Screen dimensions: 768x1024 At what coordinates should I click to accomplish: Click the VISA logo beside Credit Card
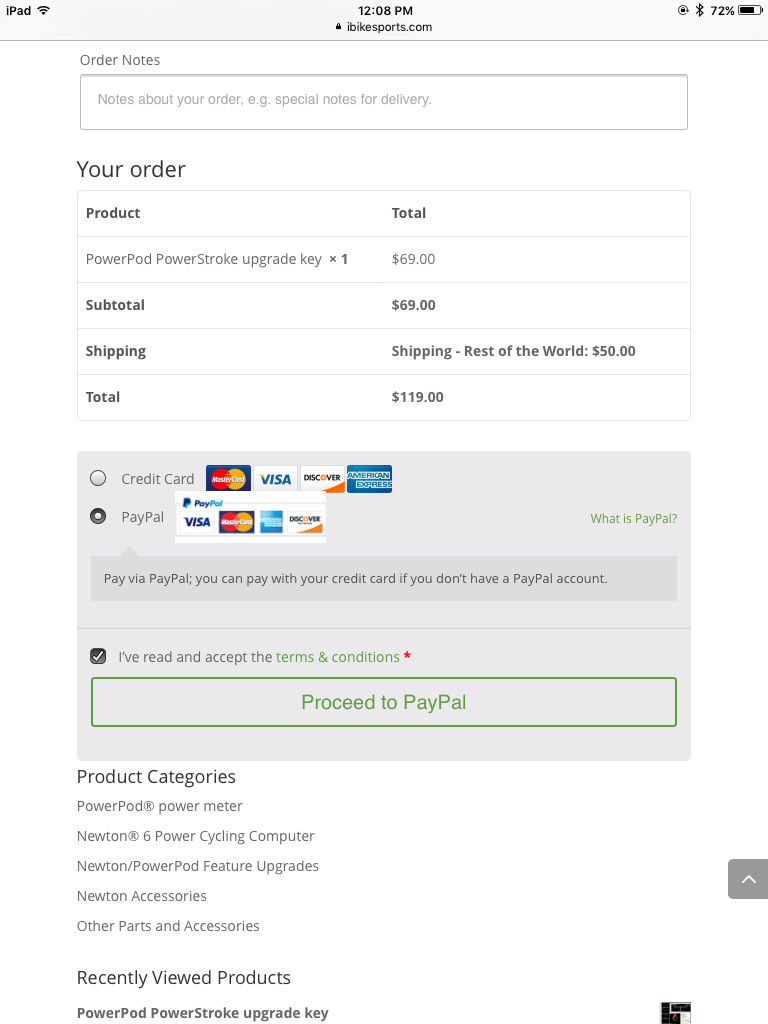point(275,479)
